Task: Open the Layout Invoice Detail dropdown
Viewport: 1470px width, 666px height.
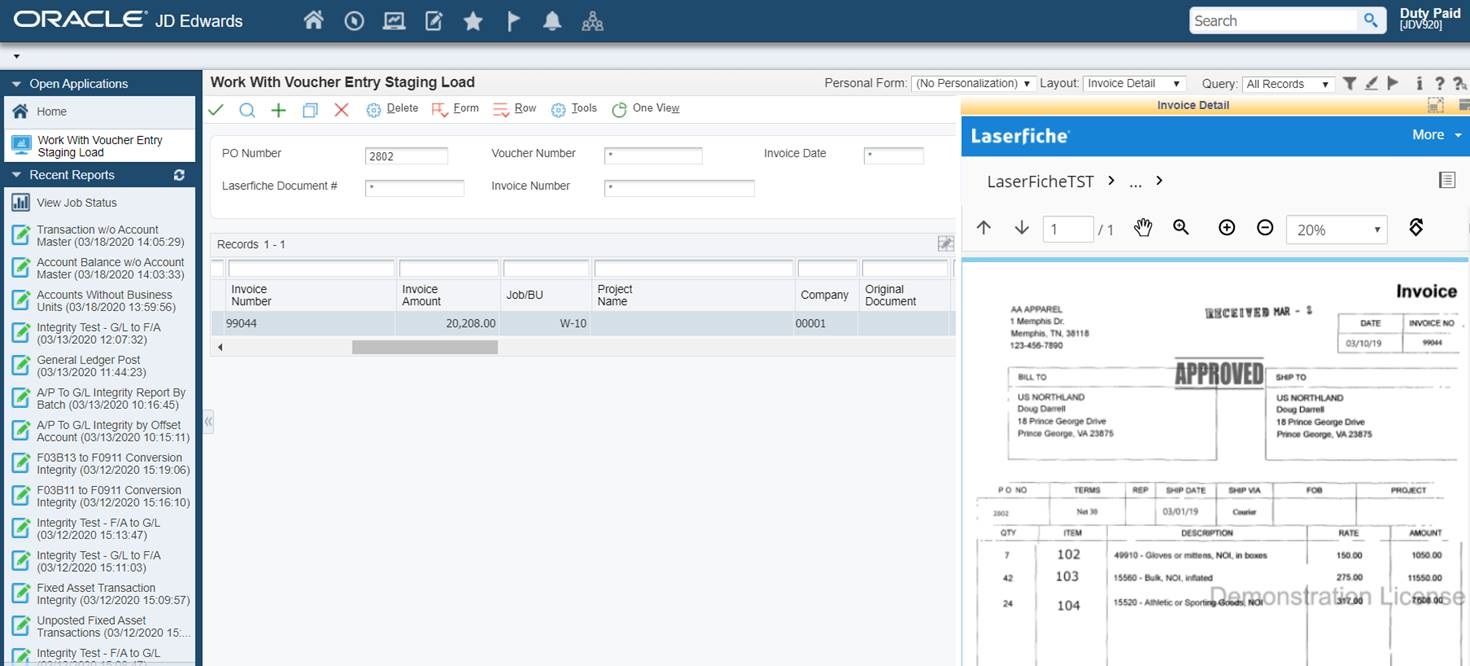Action: [x=1134, y=84]
